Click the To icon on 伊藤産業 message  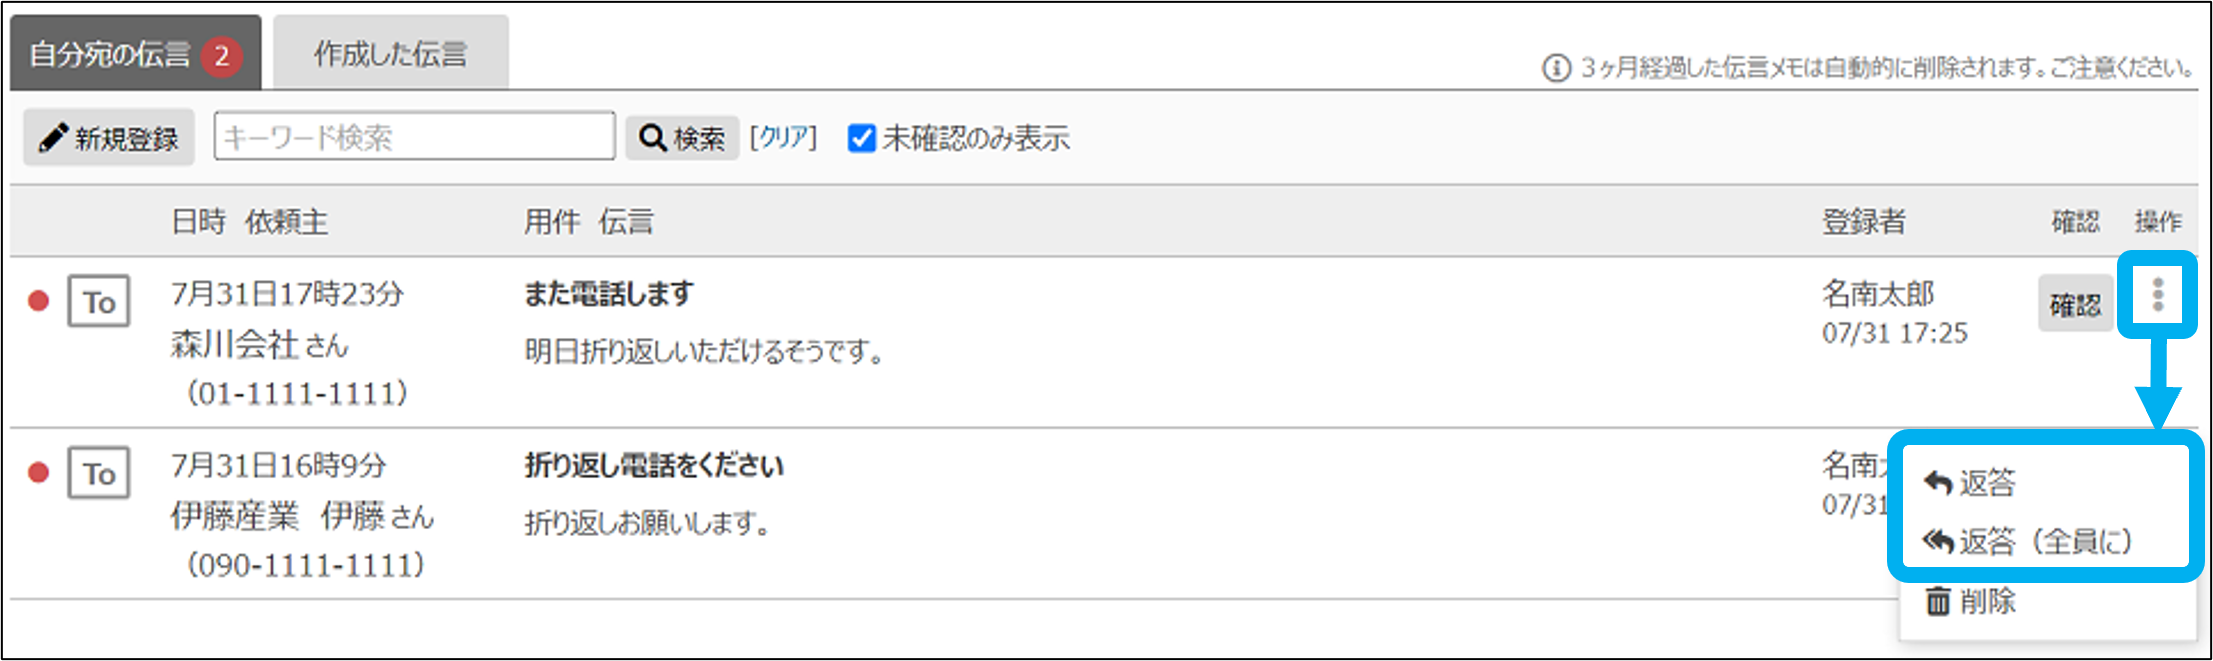coord(98,472)
